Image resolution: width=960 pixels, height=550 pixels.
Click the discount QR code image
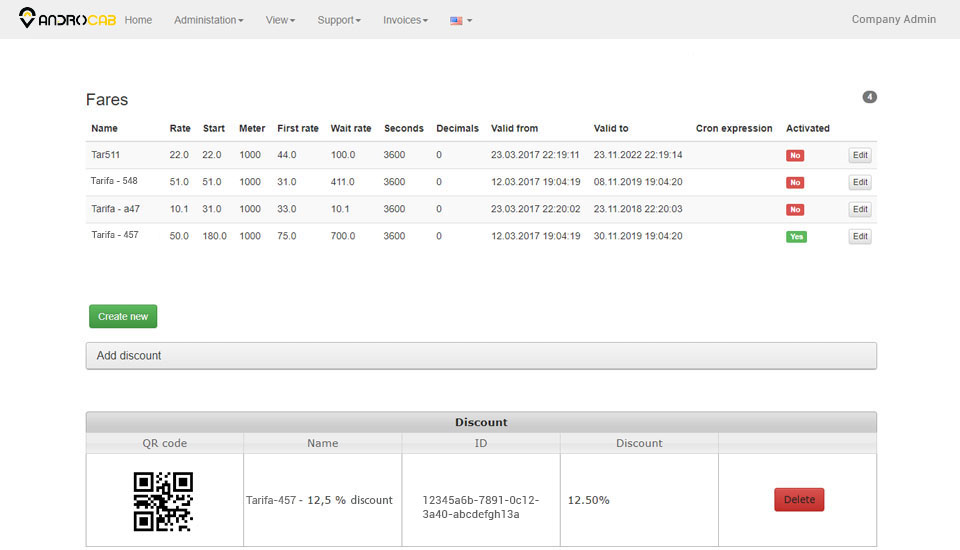point(163,501)
